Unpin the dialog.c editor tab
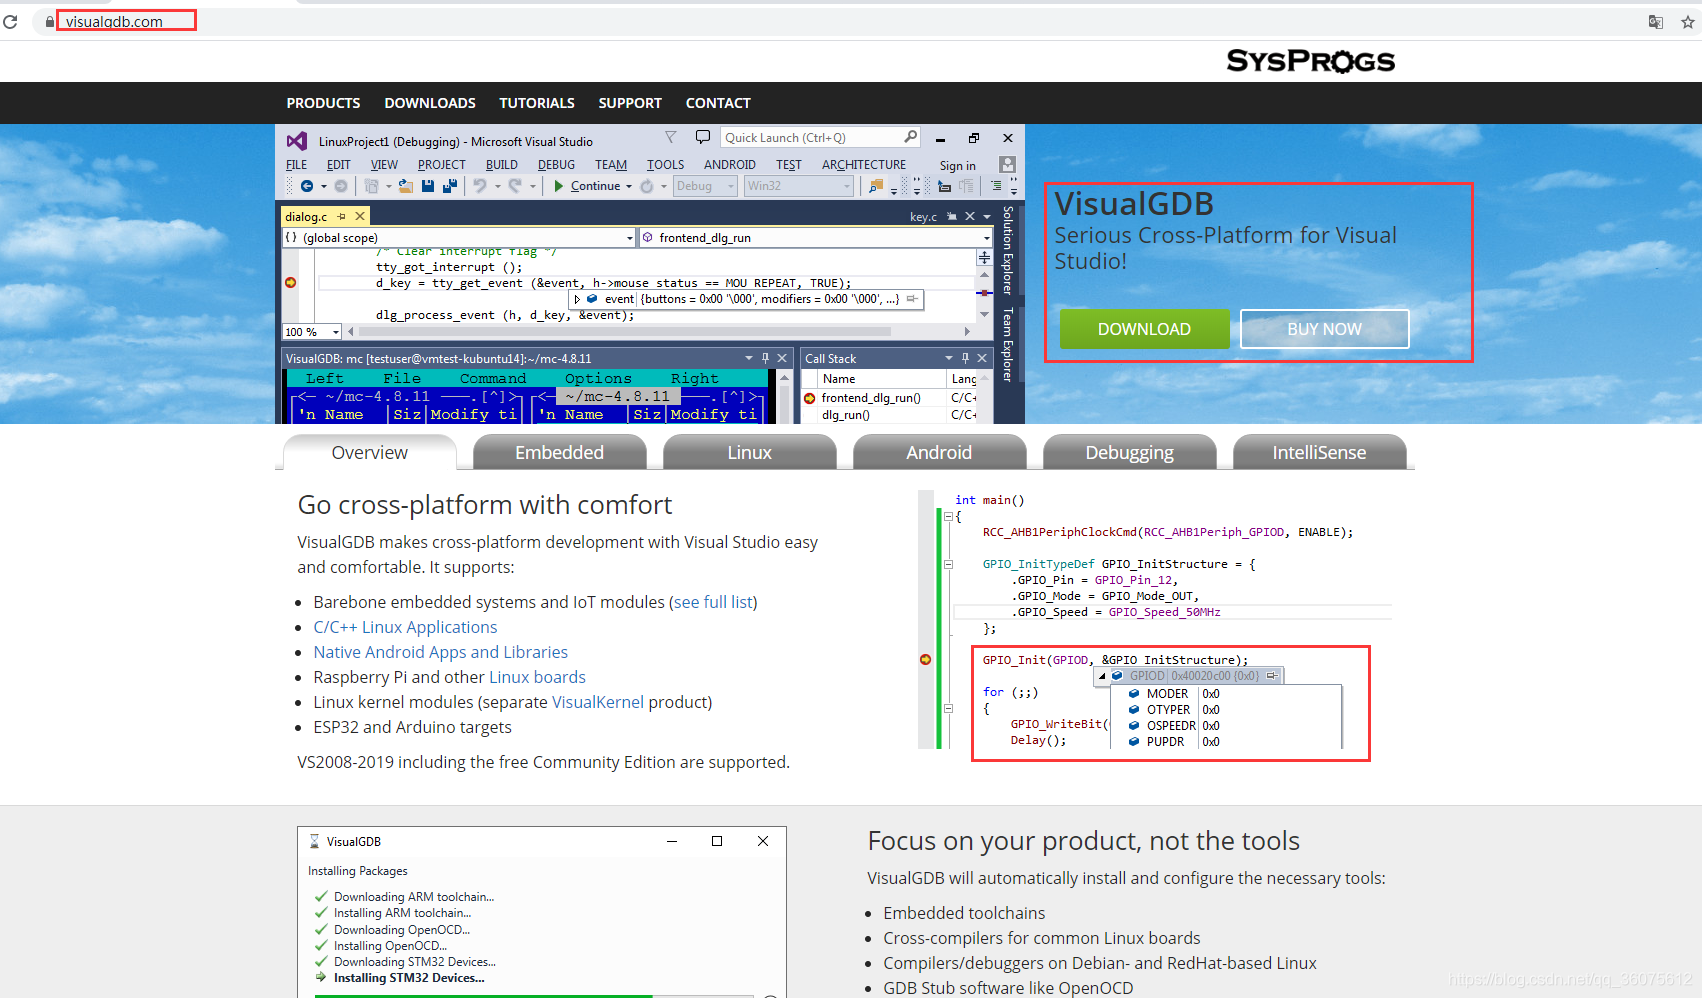Screen dimensions: 1702x998 (342, 215)
